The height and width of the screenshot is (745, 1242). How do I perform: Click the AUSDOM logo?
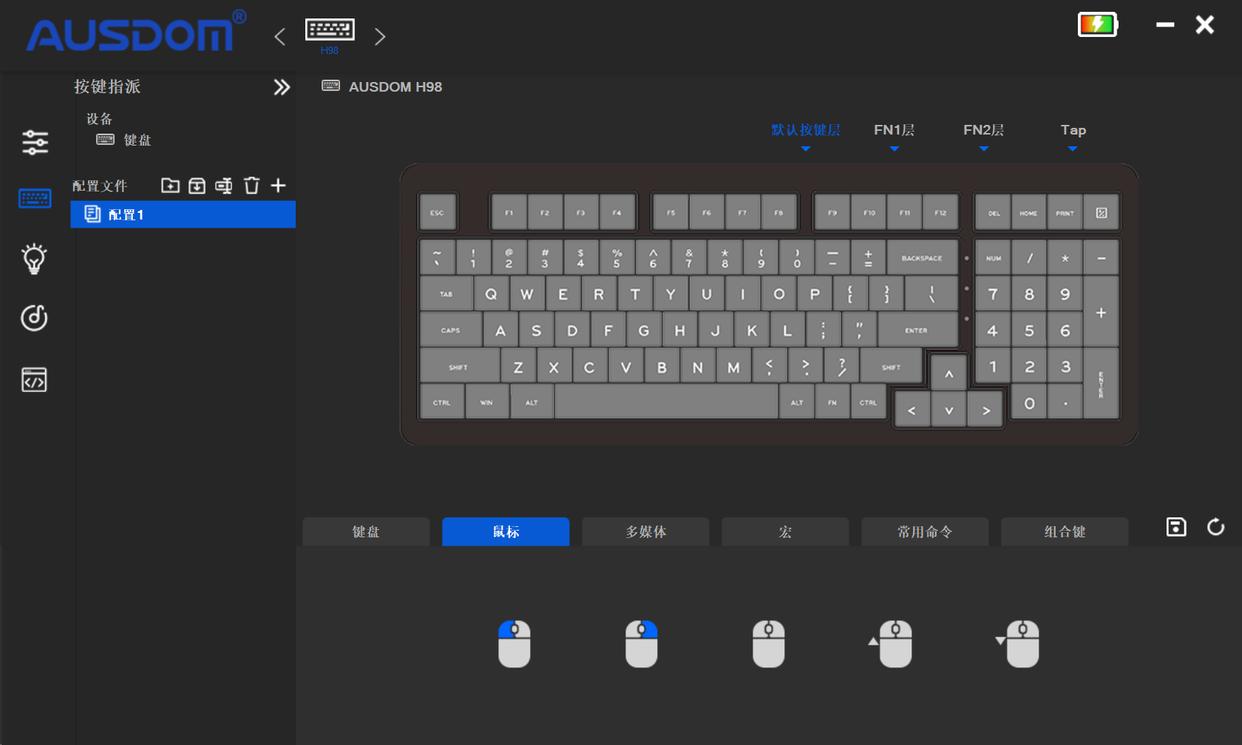click(x=136, y=32)
